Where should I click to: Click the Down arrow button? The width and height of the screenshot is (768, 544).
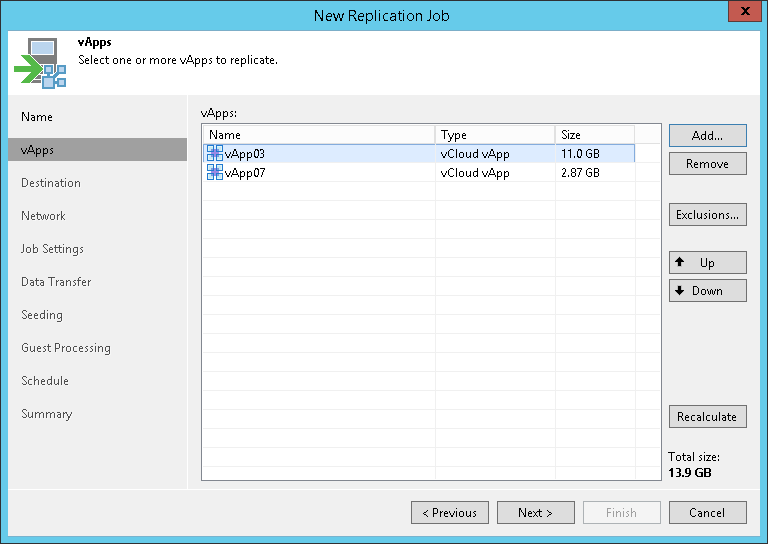(707, 291)
